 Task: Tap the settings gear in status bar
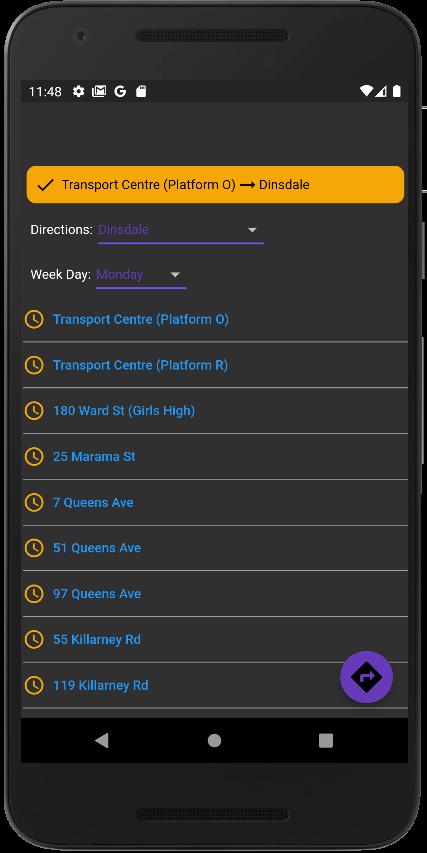point(78,91)
